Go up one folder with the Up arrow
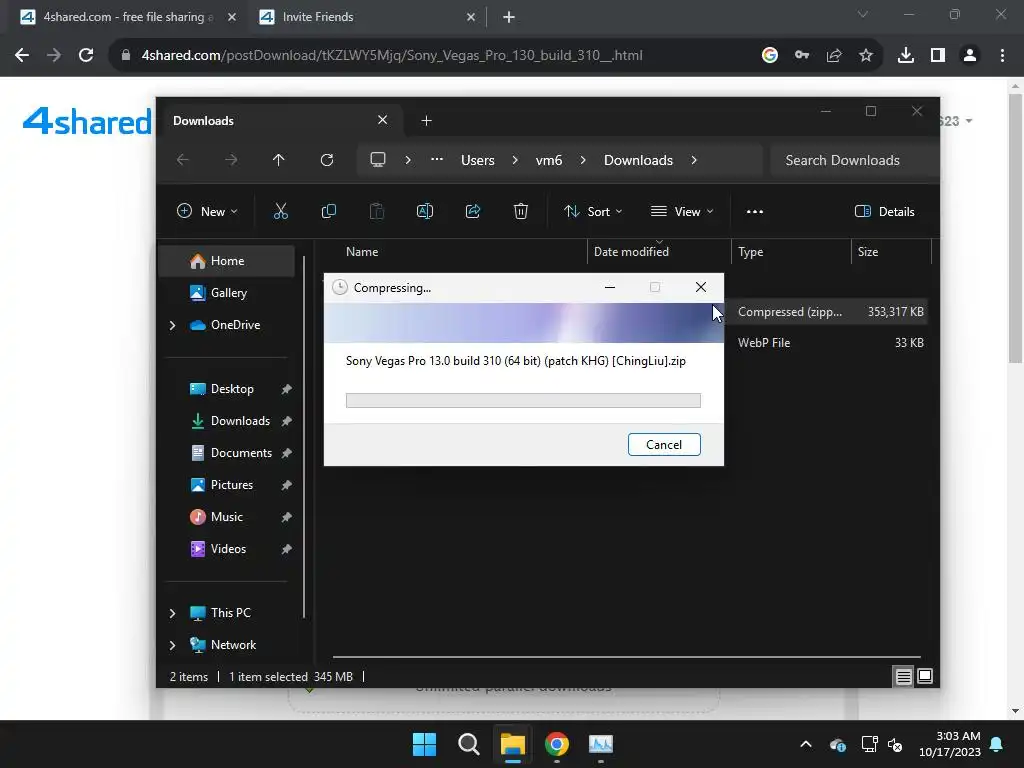The image size is (1024, 768). point(278,160)
